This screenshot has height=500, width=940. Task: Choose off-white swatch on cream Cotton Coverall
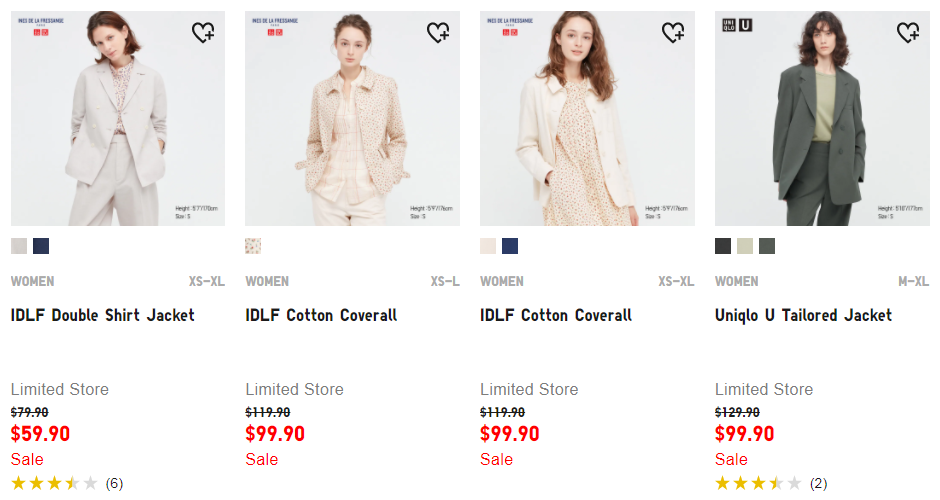coord(488,246)
